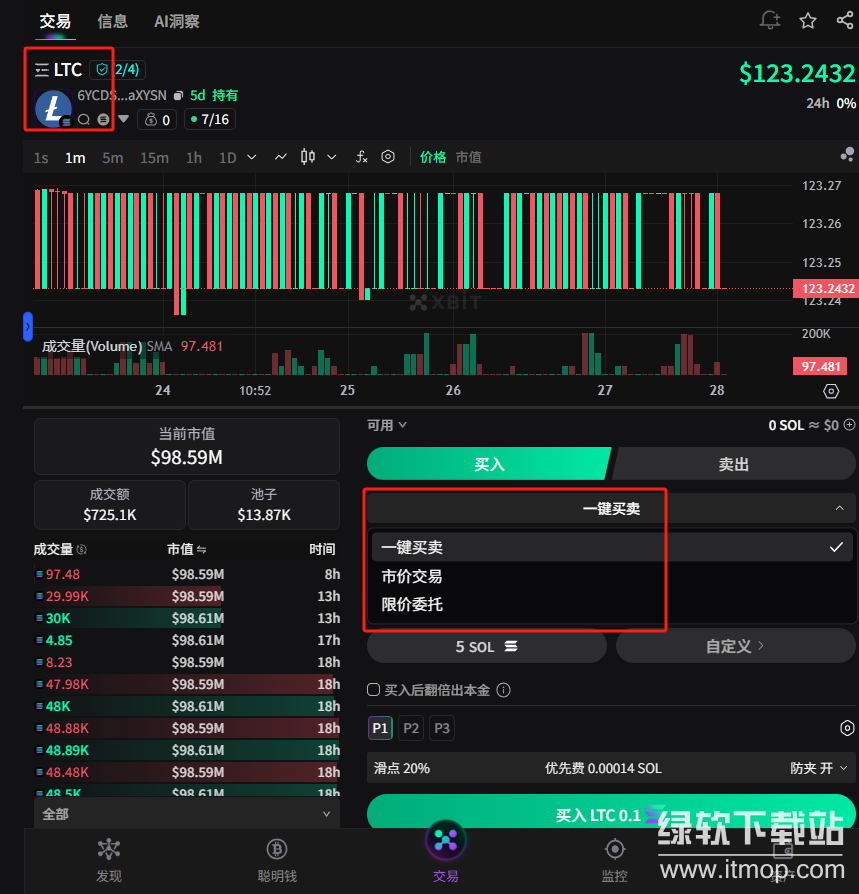Open chart settings hexagon icon in toolbar
Image resolution: width=859 pixels, height=894 pixels.
pyautogui.click(x=388, y=157)
